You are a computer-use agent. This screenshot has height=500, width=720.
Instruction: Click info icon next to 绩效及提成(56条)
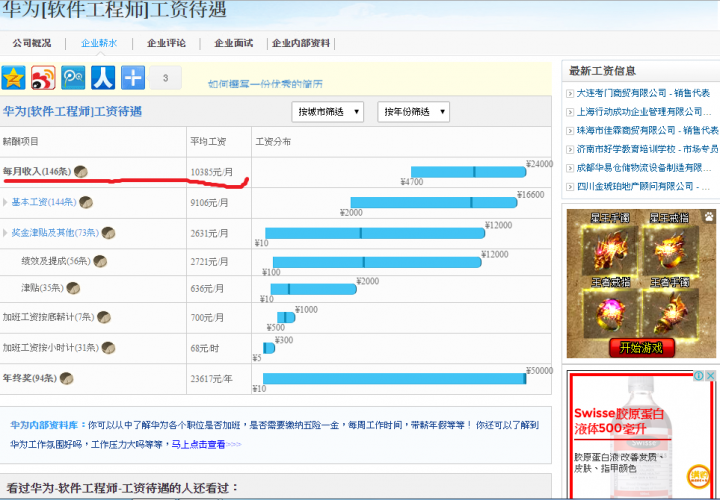click(x=100, y=261)
